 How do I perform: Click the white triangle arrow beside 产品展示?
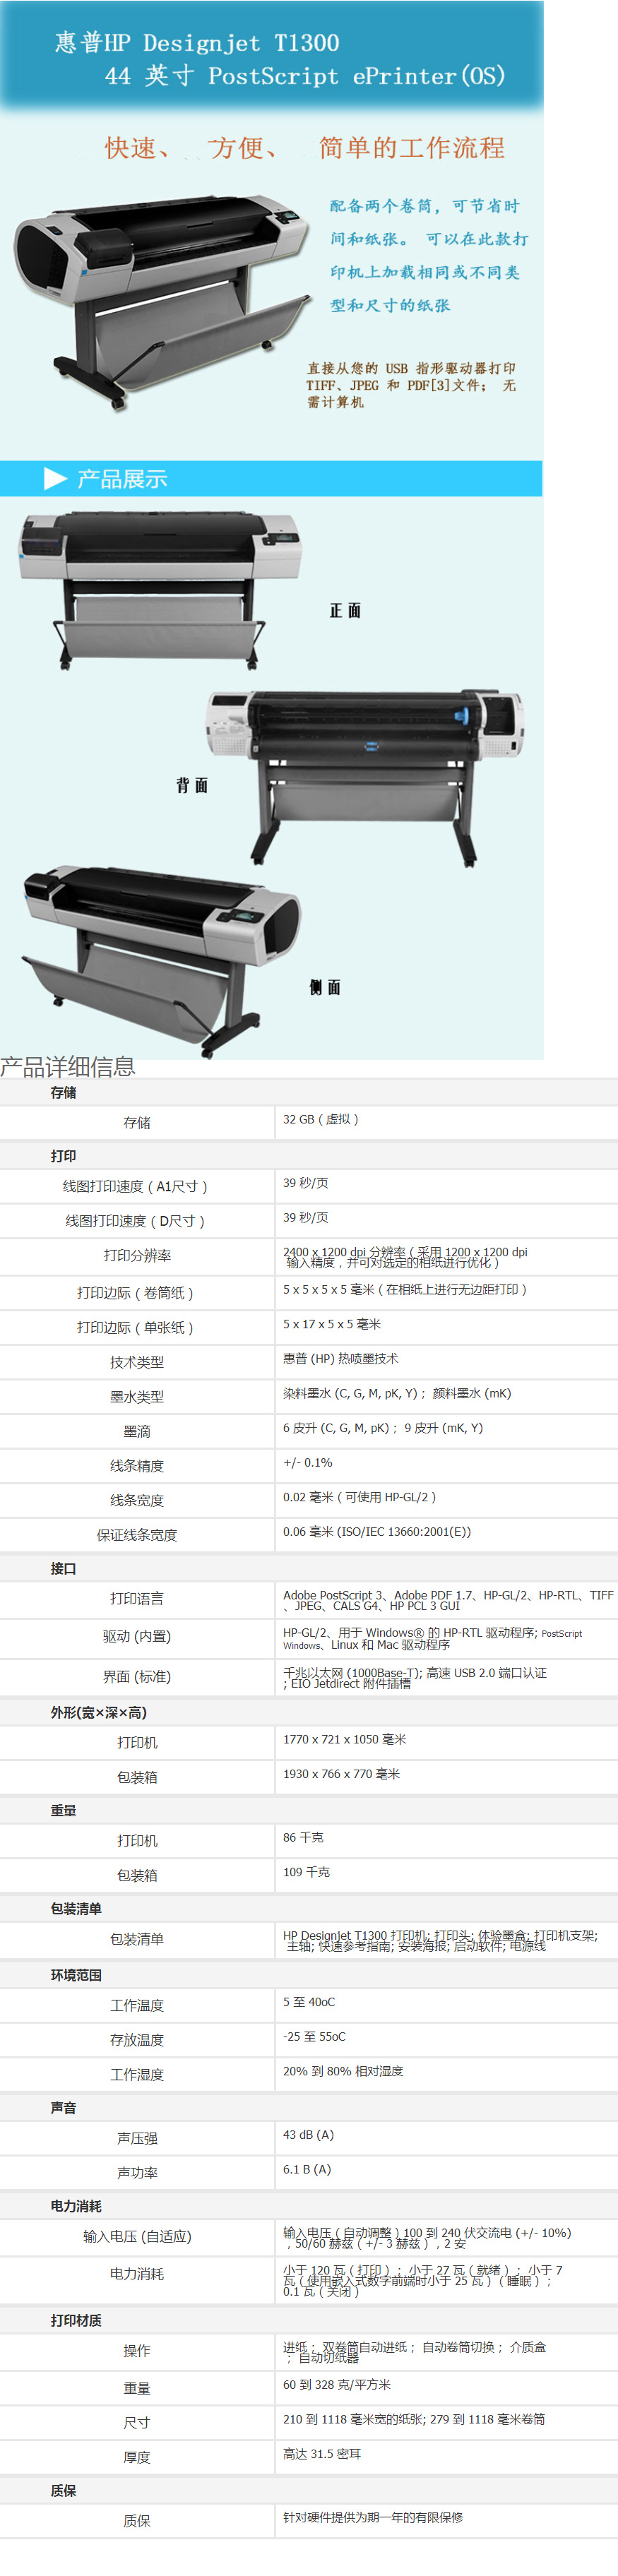[55, 479]
